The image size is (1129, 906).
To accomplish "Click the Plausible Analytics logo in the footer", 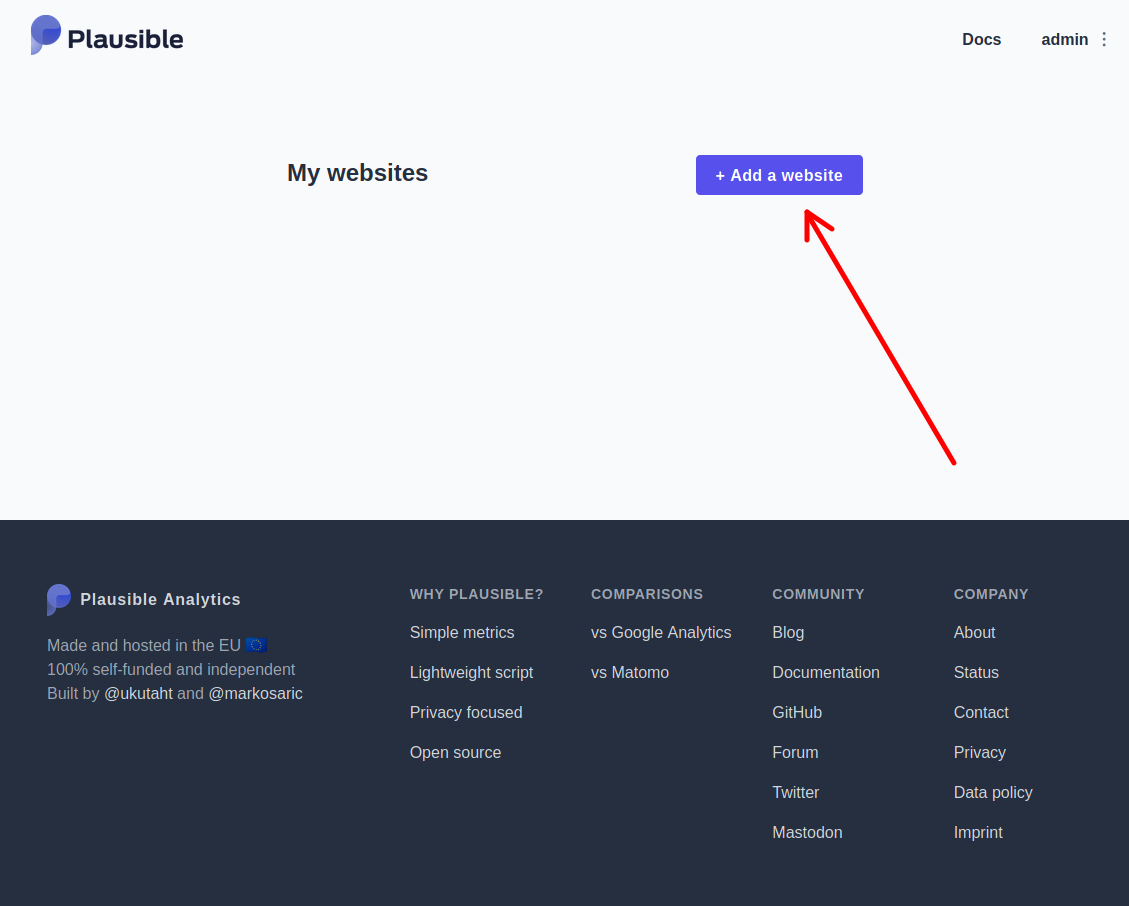I will point(143,599).
